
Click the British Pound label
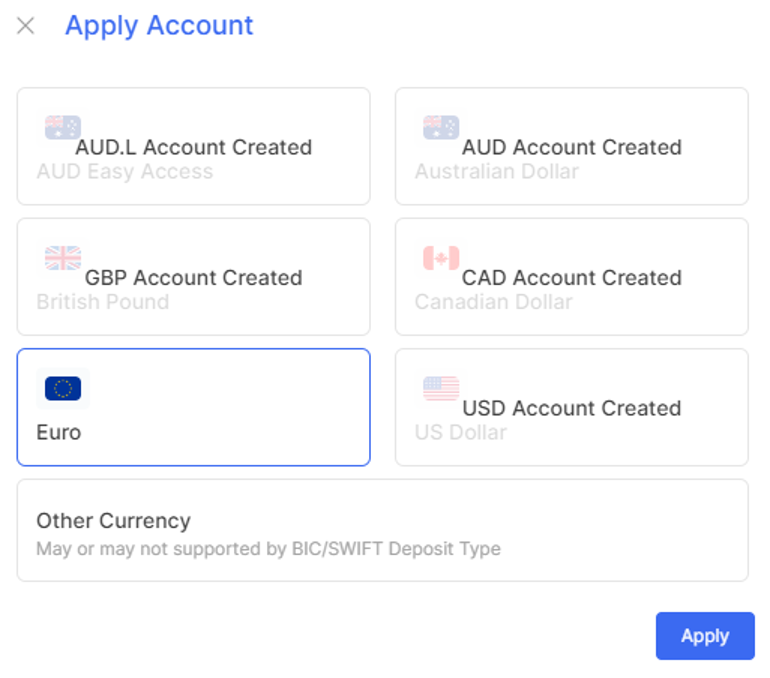[103, 301]
